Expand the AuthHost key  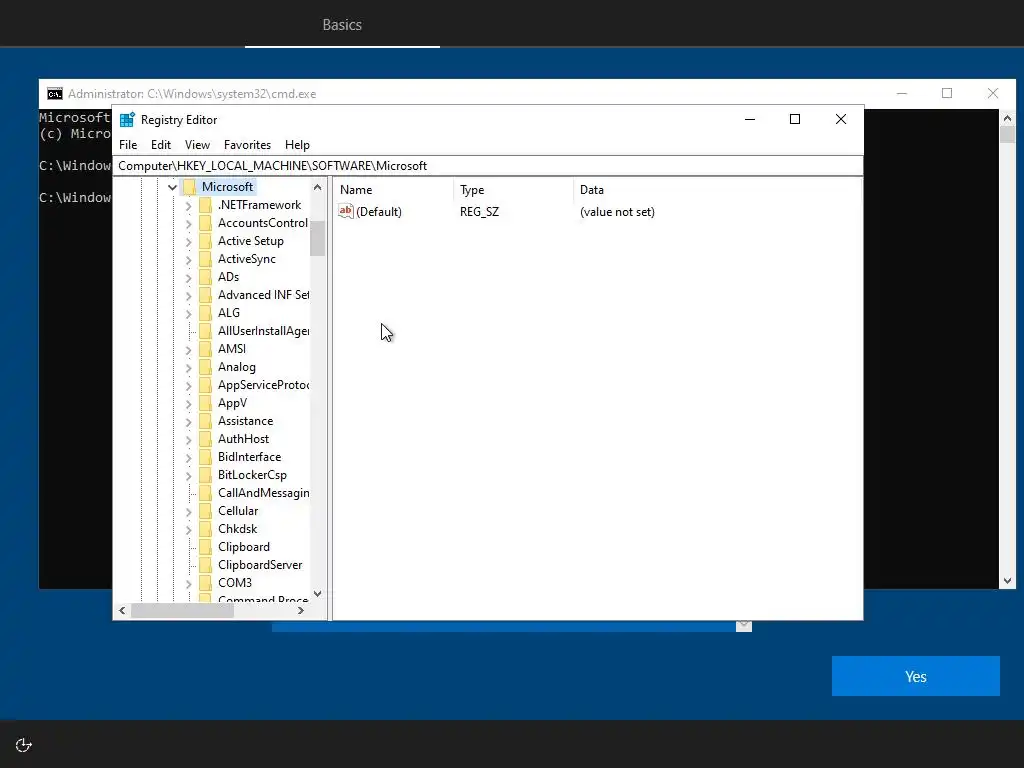pyautogui.click(x=189, y=440)
